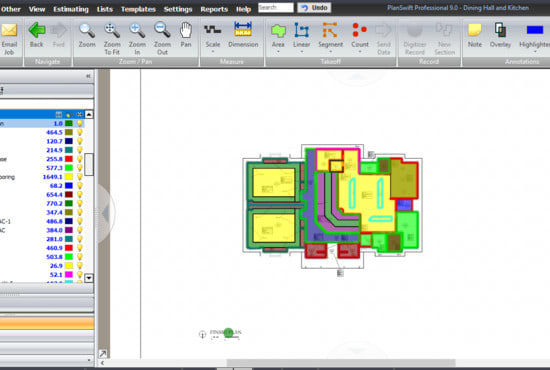Click the takeoff list scroll-up arrow

click(89, 114)
